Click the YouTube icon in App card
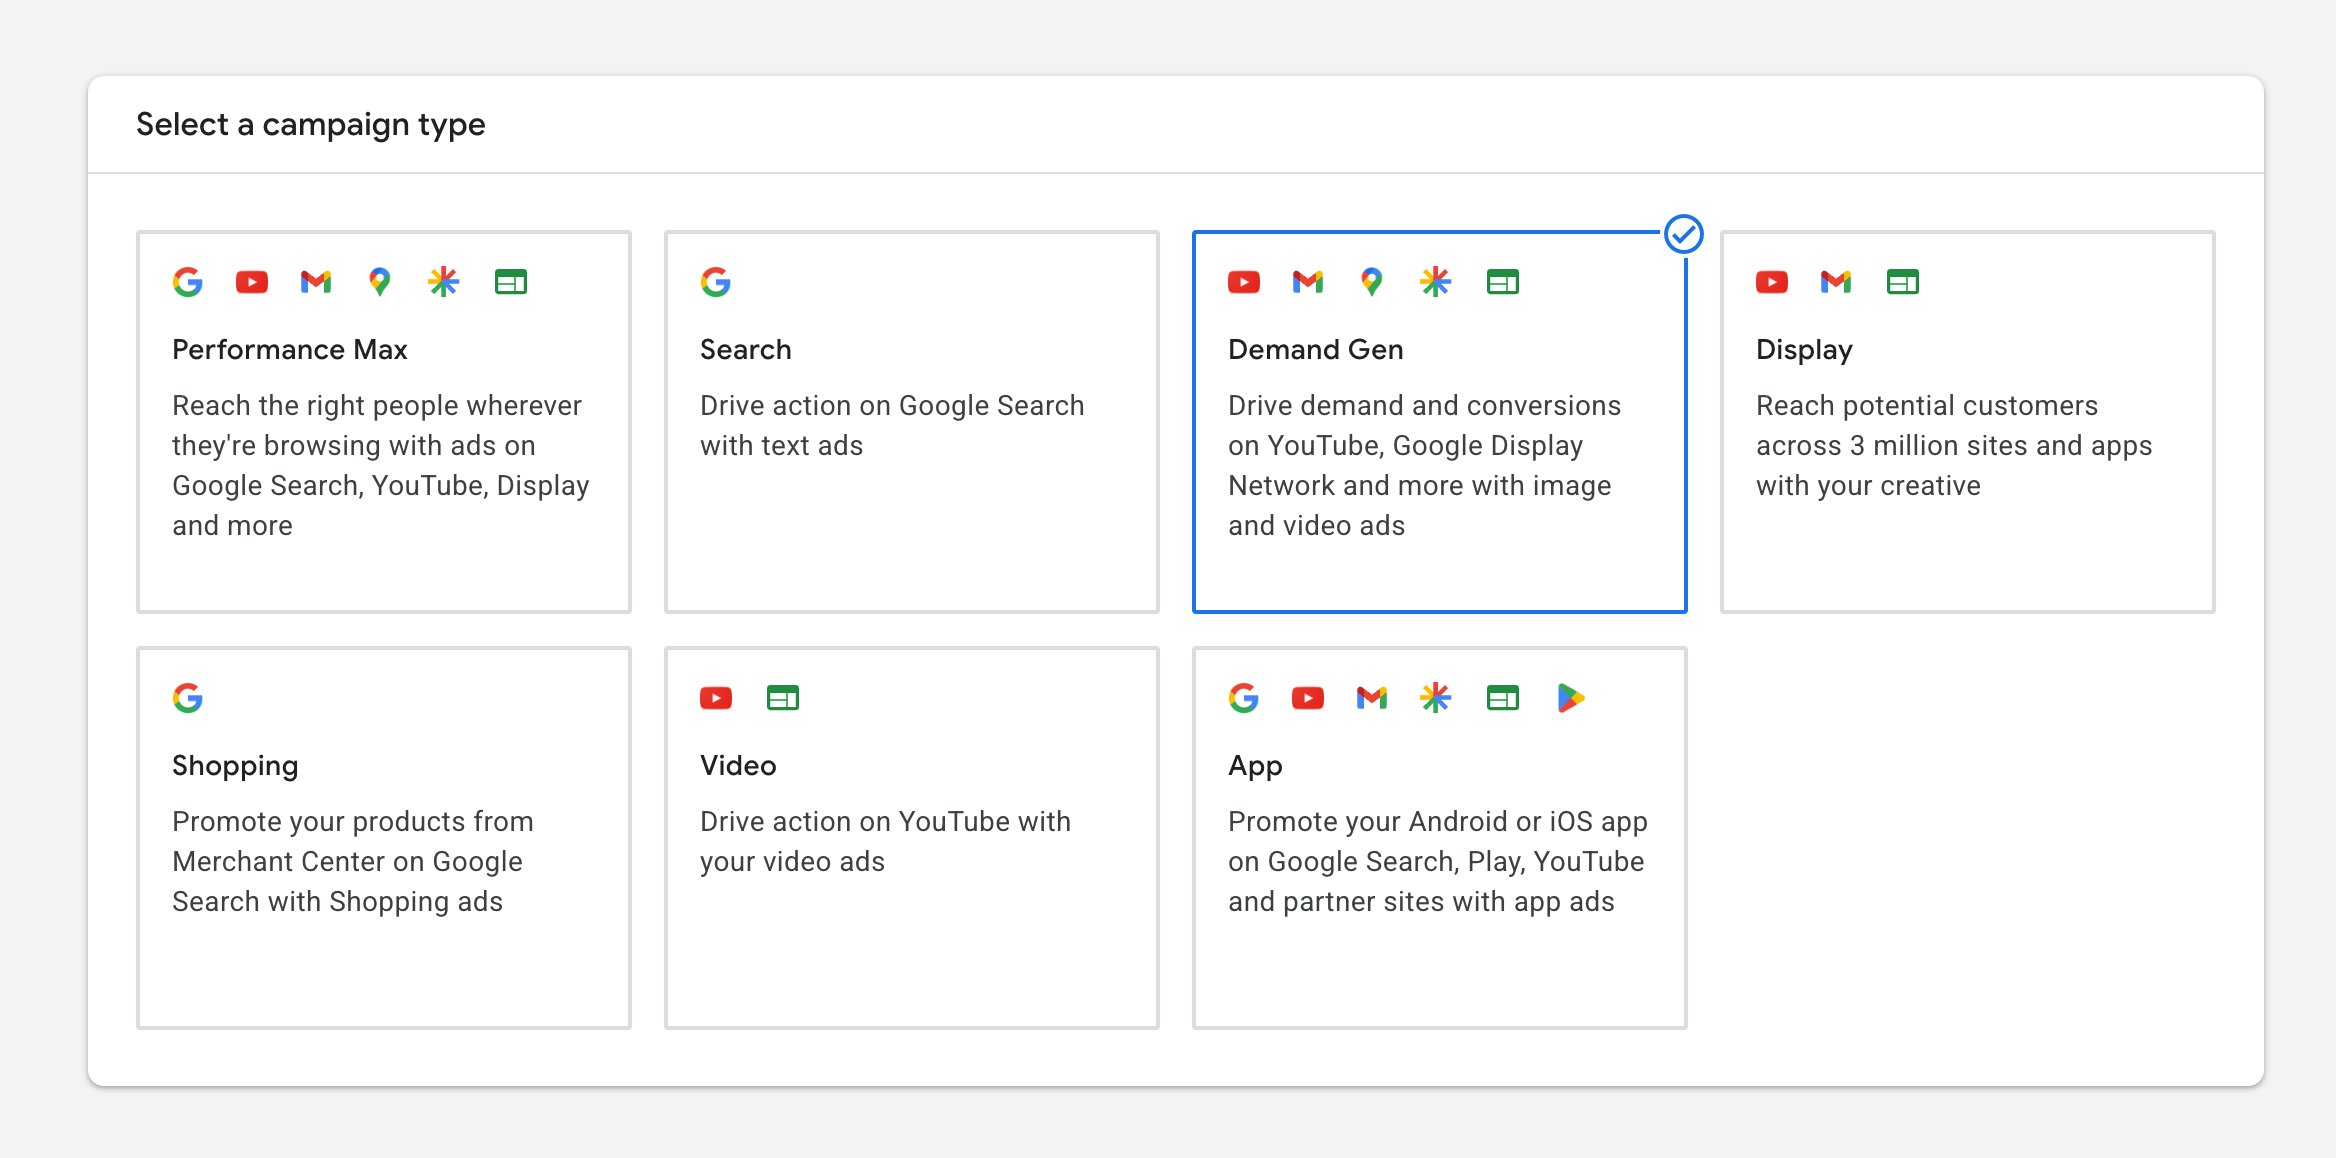 pyautogui.click(x=1308, y=698)
